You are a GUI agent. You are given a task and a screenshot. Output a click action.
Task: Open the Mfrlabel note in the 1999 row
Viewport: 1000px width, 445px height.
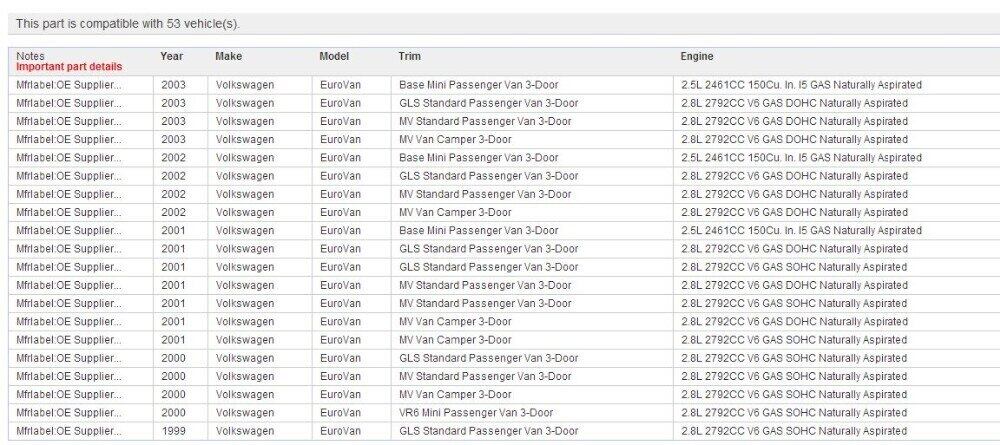tap(69, 431)
